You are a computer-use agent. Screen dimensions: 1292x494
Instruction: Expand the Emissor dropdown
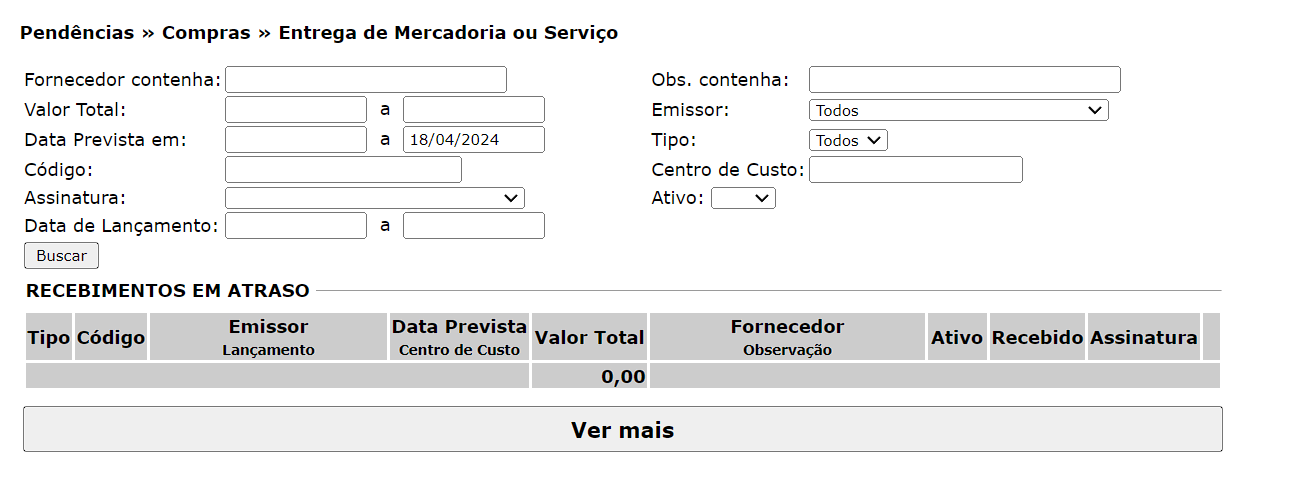point(958,110)
